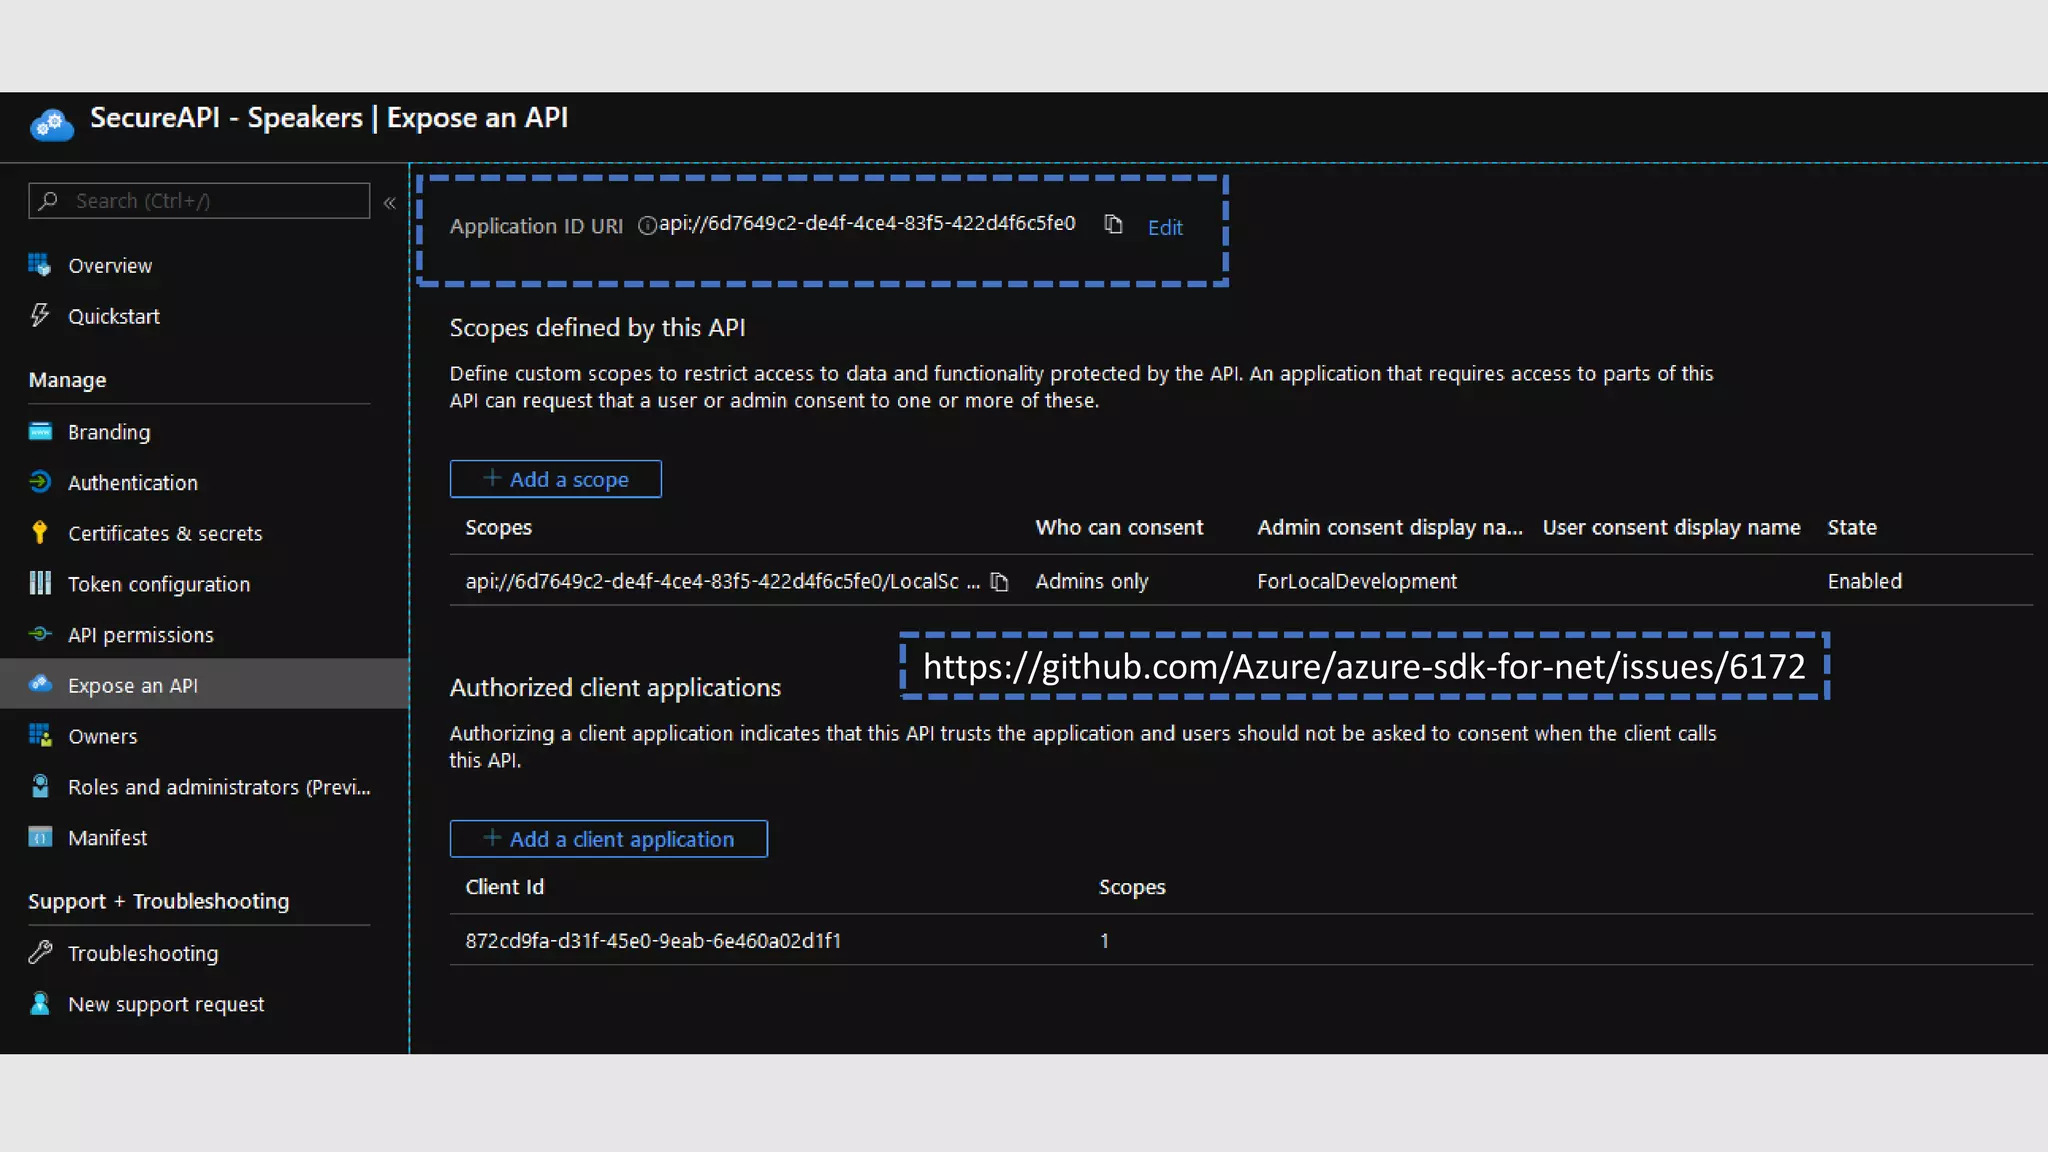Click the Expose an API cloud icon
Image resolution: width=2048 pixels, height=1152 pixels.
pyautogui.click(x=40, y=684)
